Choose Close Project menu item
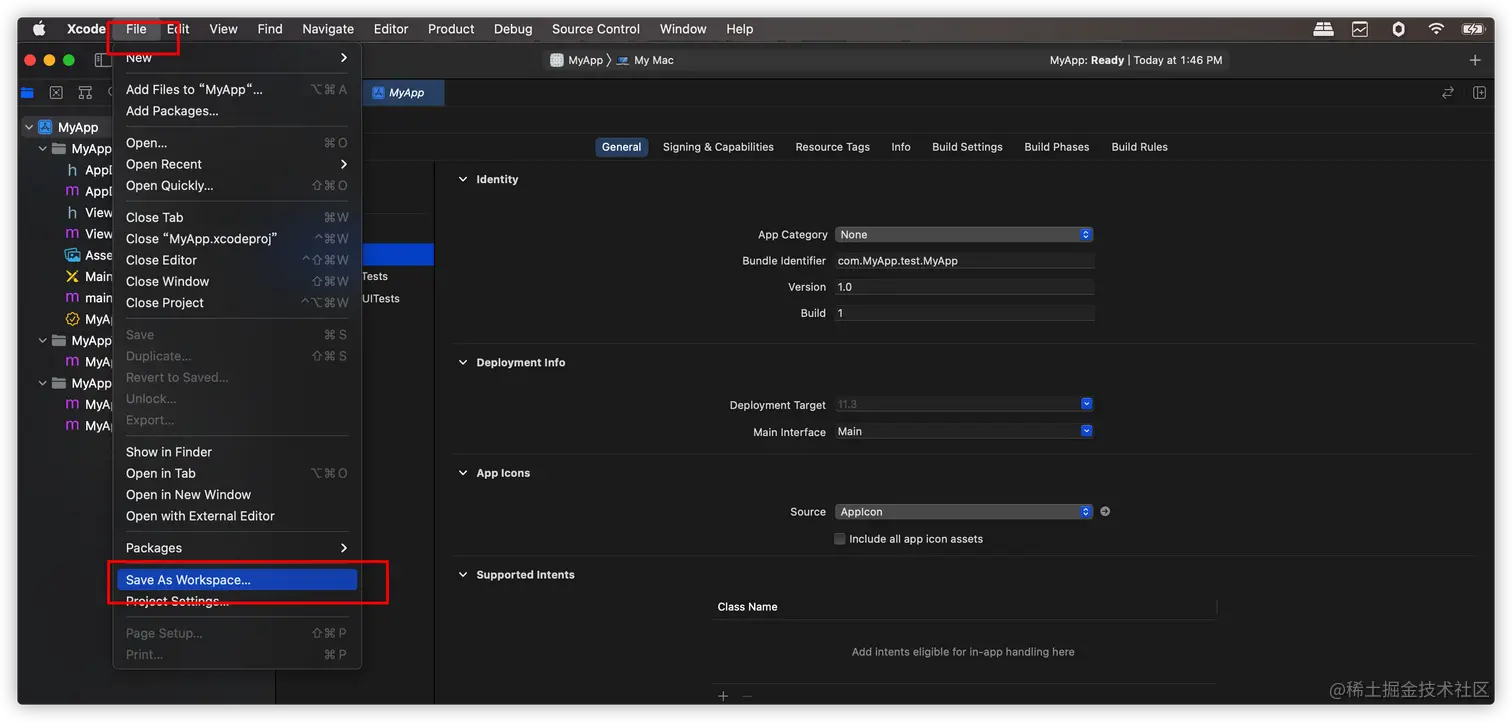The height and width of the screenshot is (722, 1512). pos(237,302)
